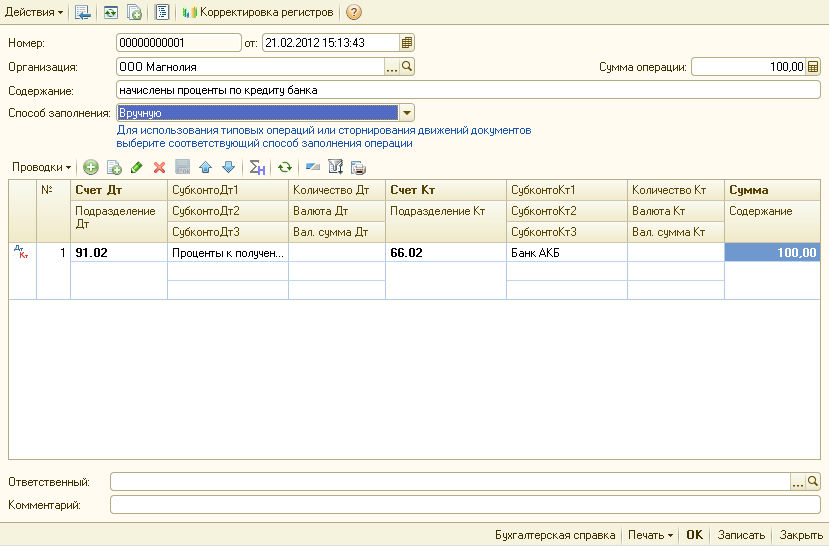The width and height of the screenshot is (829, 547).
Task: Open the calculator for Сумма операции
Action: [x=813, y=67]
